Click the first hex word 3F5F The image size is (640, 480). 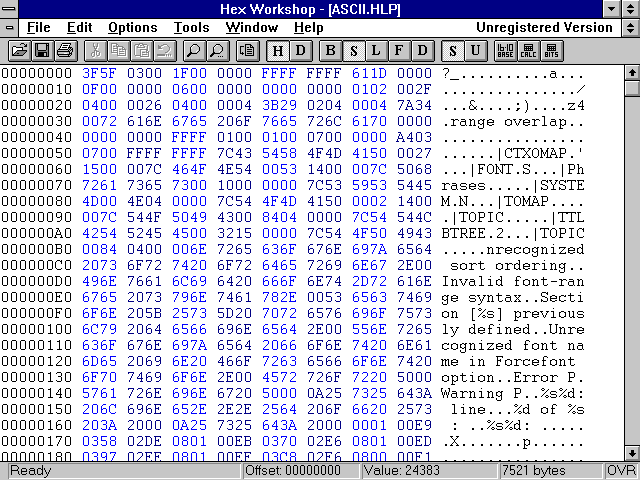pos(99,74)
